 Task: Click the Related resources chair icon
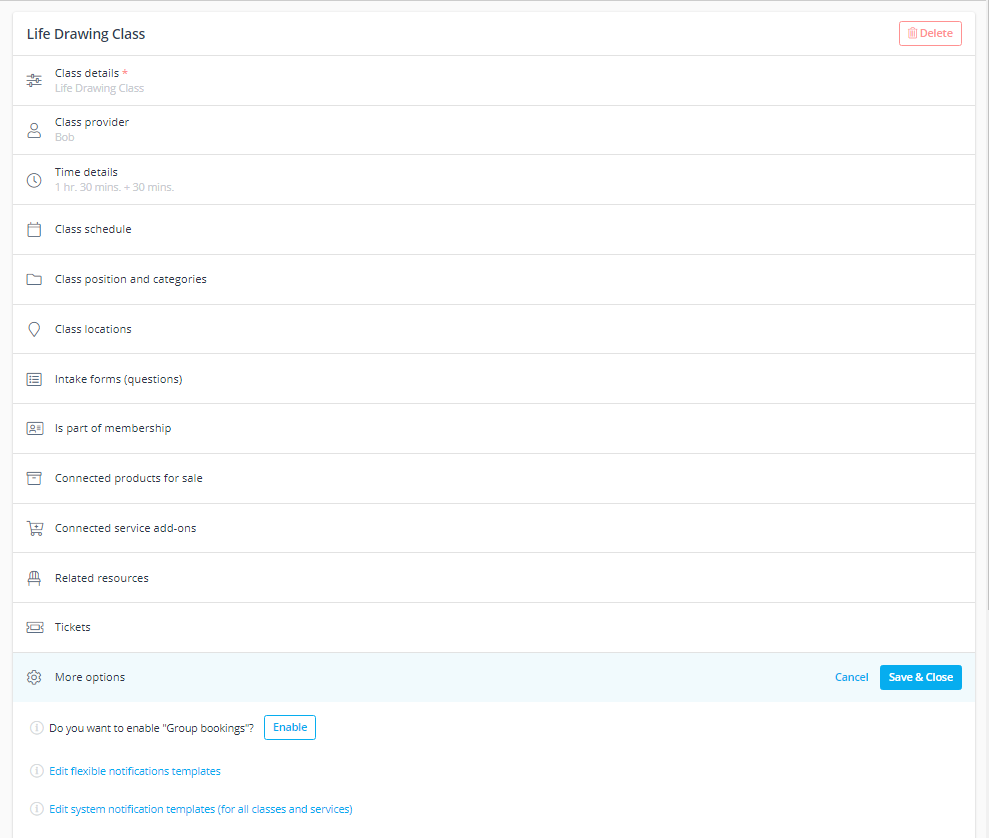click(x=34, y=578)
